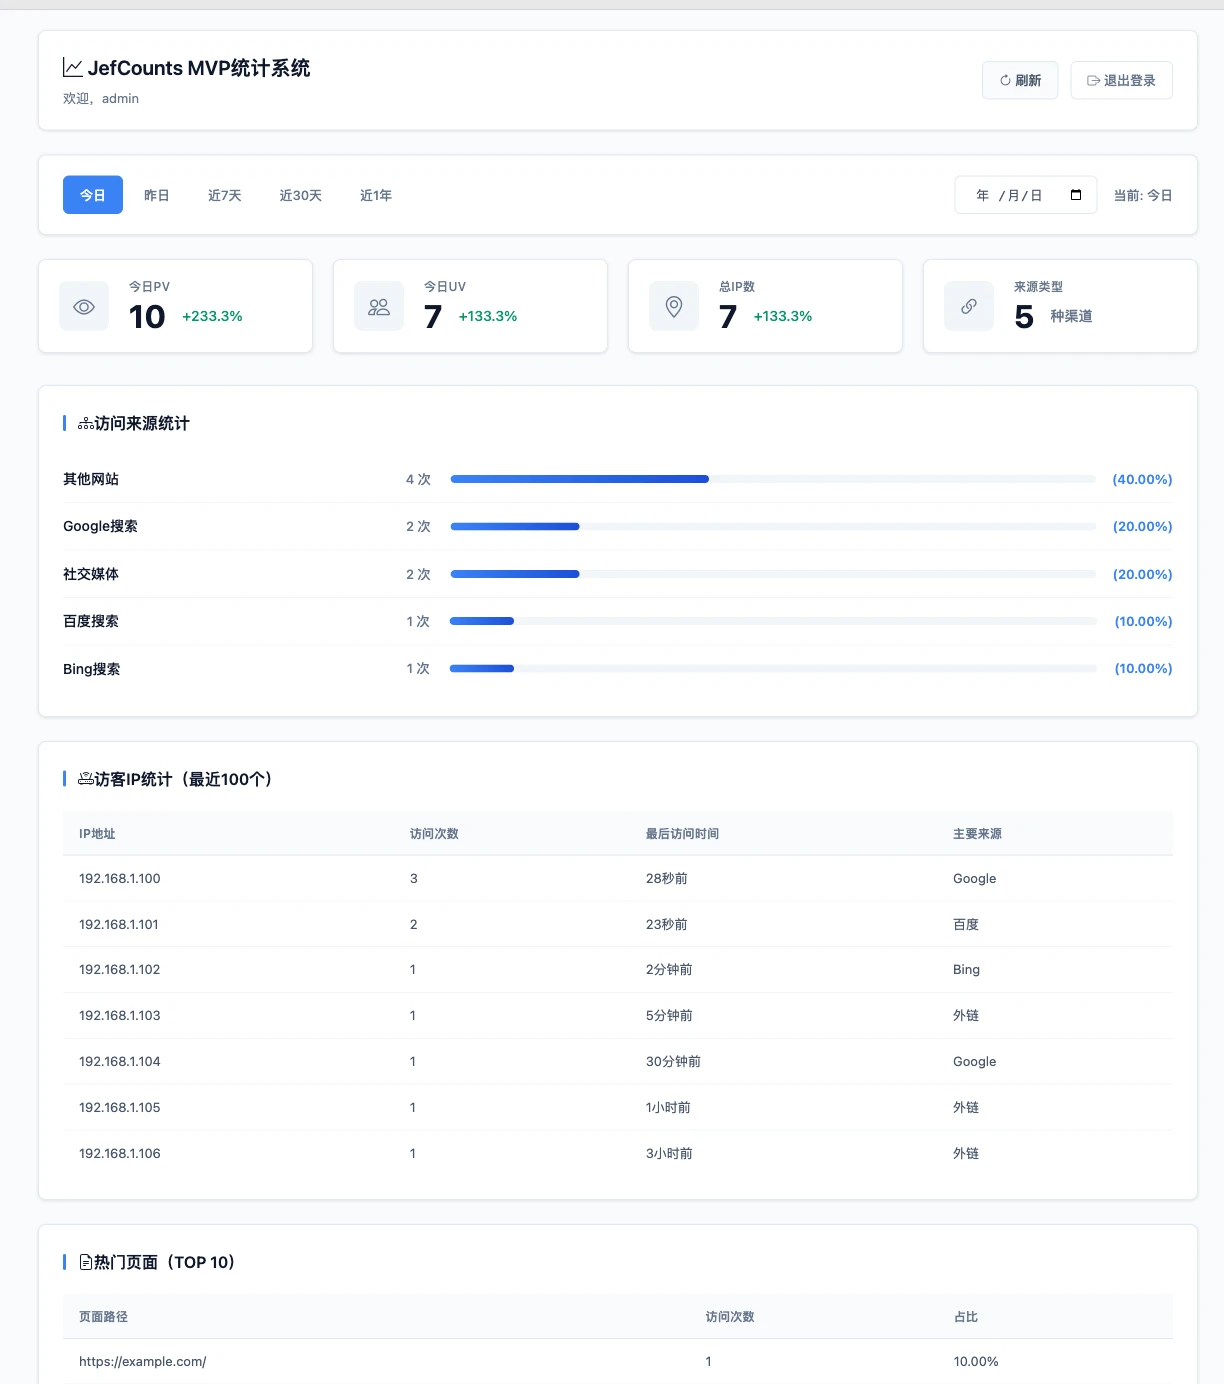Screen dimensions: 1224x1384
Task: Click the 4 次 visit count
Action: coord(418,479)
